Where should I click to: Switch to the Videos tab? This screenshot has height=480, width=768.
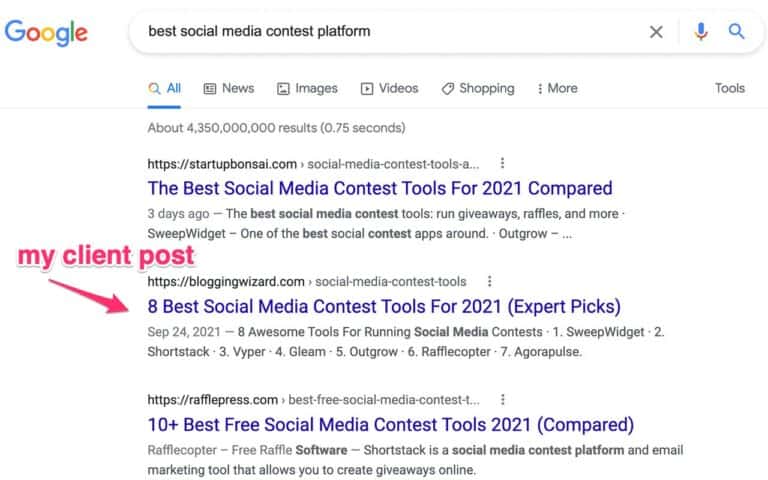pos(389,89)
